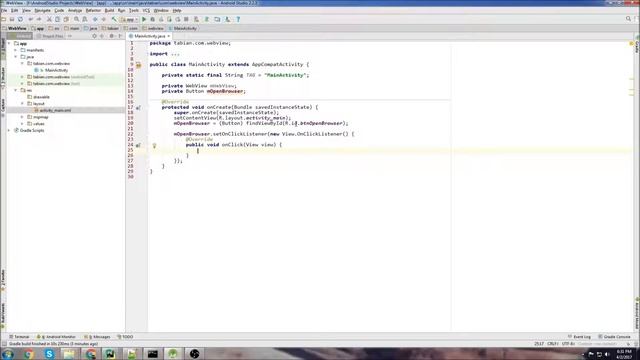Click the navigate Forward arrow icon
Viewport: 640px width, 360px height.
[x=104, y=19]
